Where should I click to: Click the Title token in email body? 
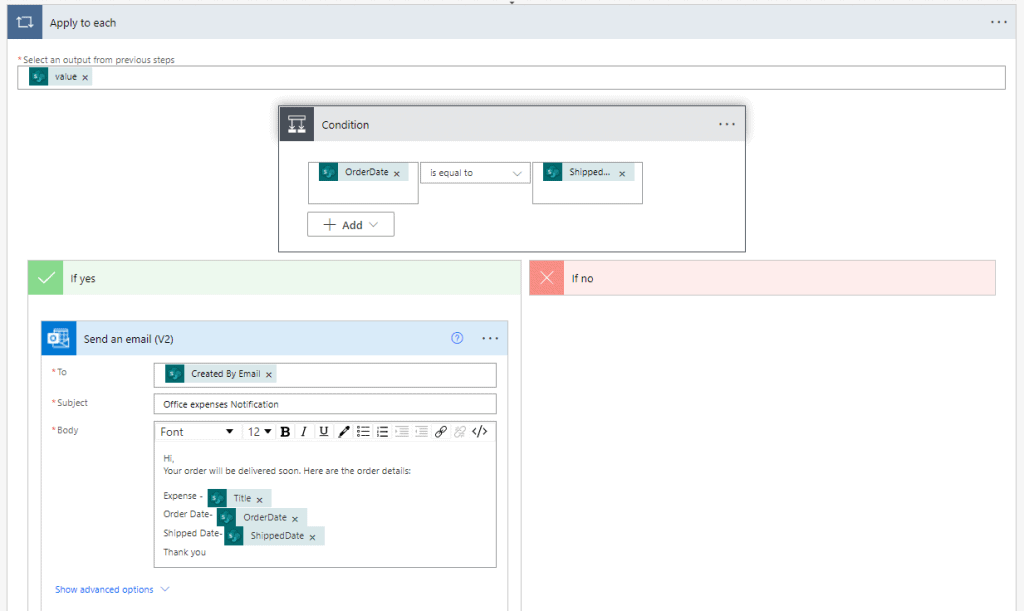click(239, 498)
